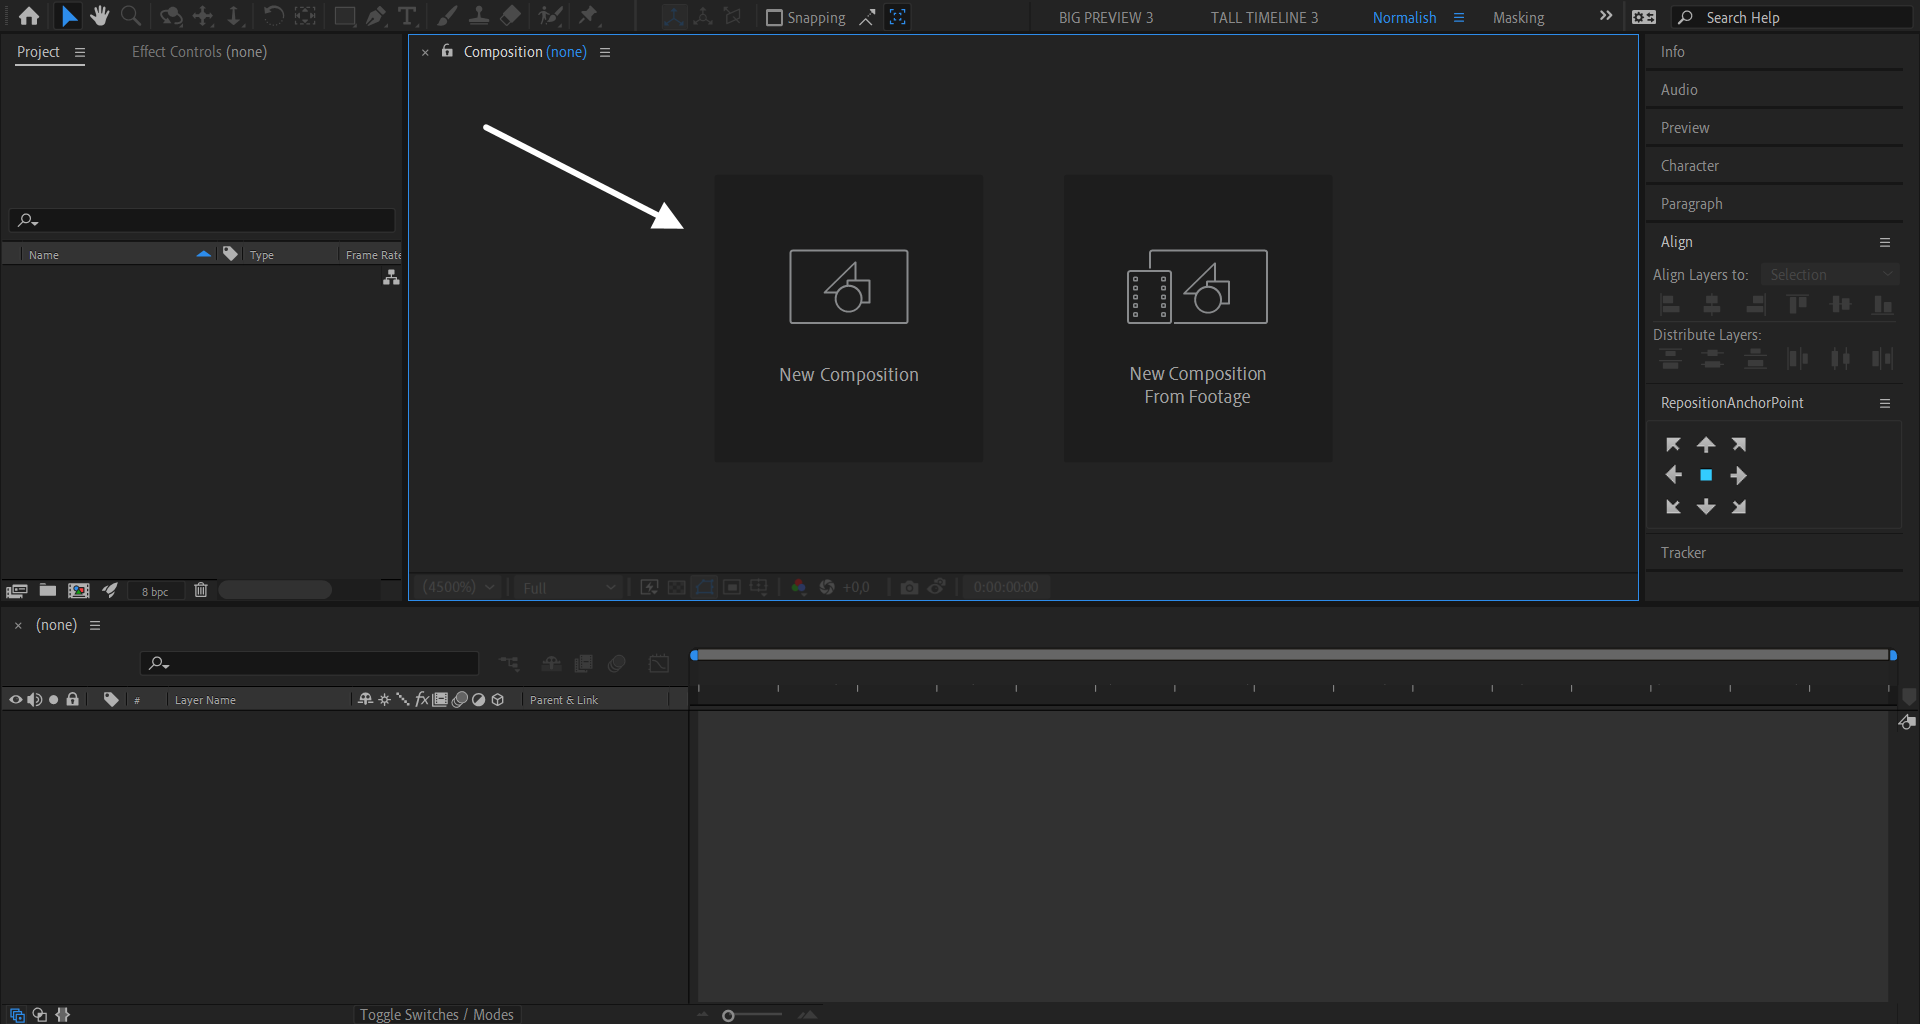
Task: Open the Full resolution dropdown
Action: [x=566, y=587]
